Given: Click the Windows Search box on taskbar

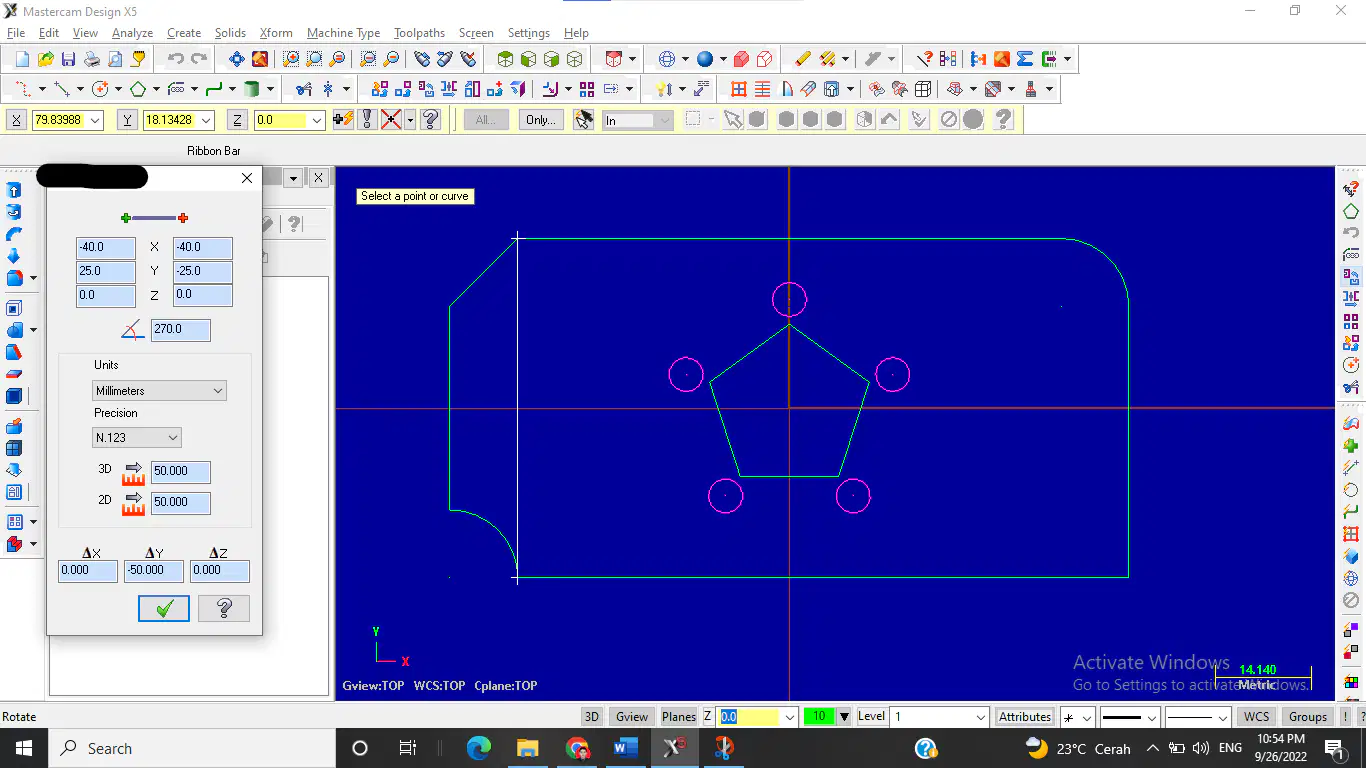Looking at the screenshot, I should (x=190, y=748).
